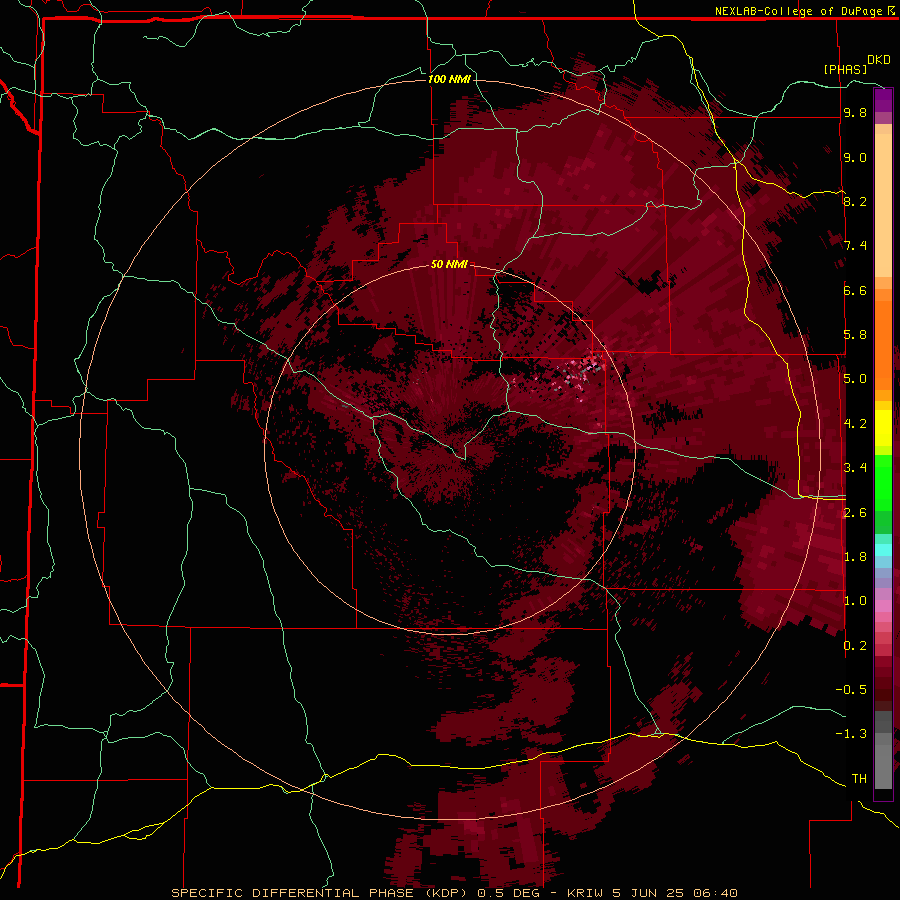Click the 5 JUN 25 date in caption
Image resolution: width=900 pixels, height=900 pixels.
click(649, 893)
